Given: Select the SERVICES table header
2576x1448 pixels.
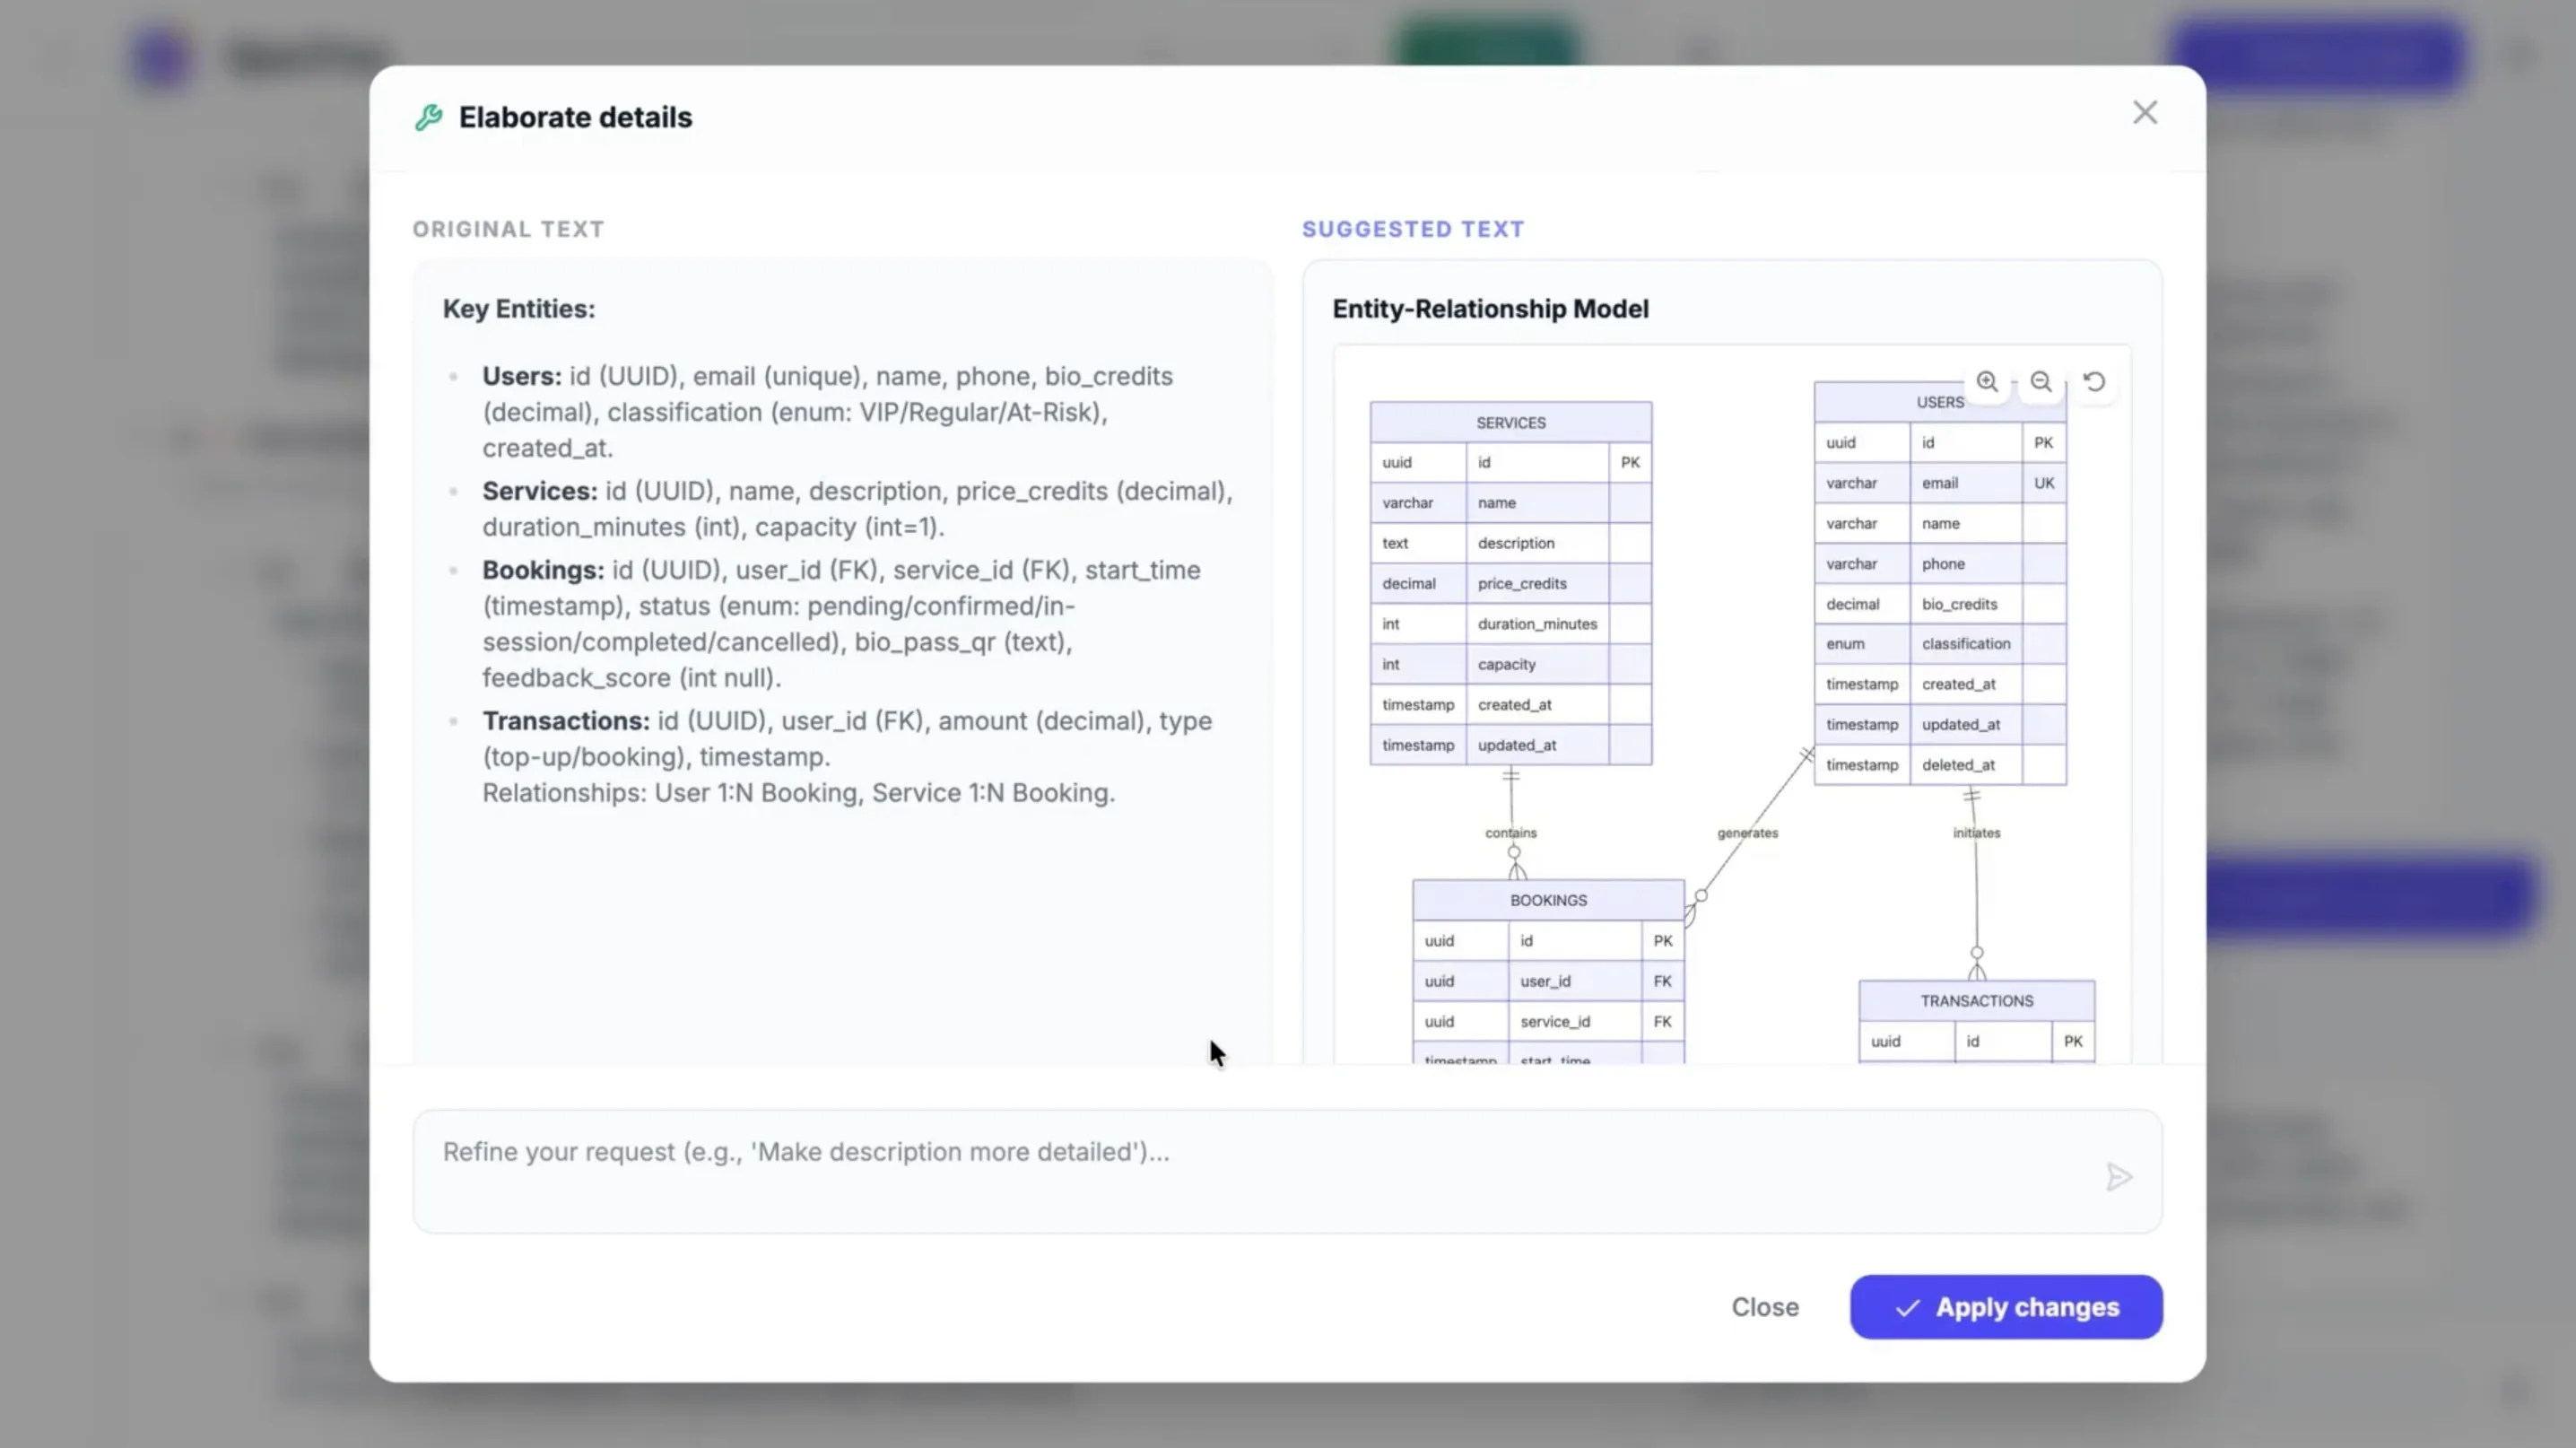Looking at the screenshot, I should pos(1510,423).
